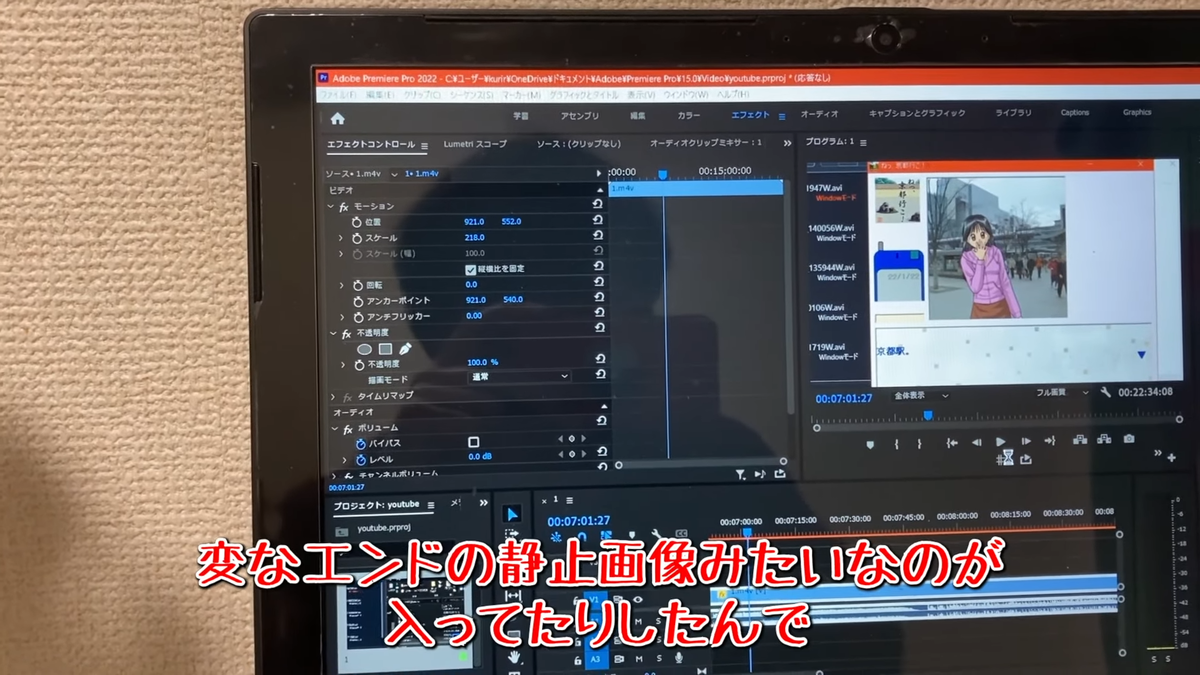Viewport: 1200px width, 675px height.
Task: Add a marker in Program Monitor
Action: 870,443
